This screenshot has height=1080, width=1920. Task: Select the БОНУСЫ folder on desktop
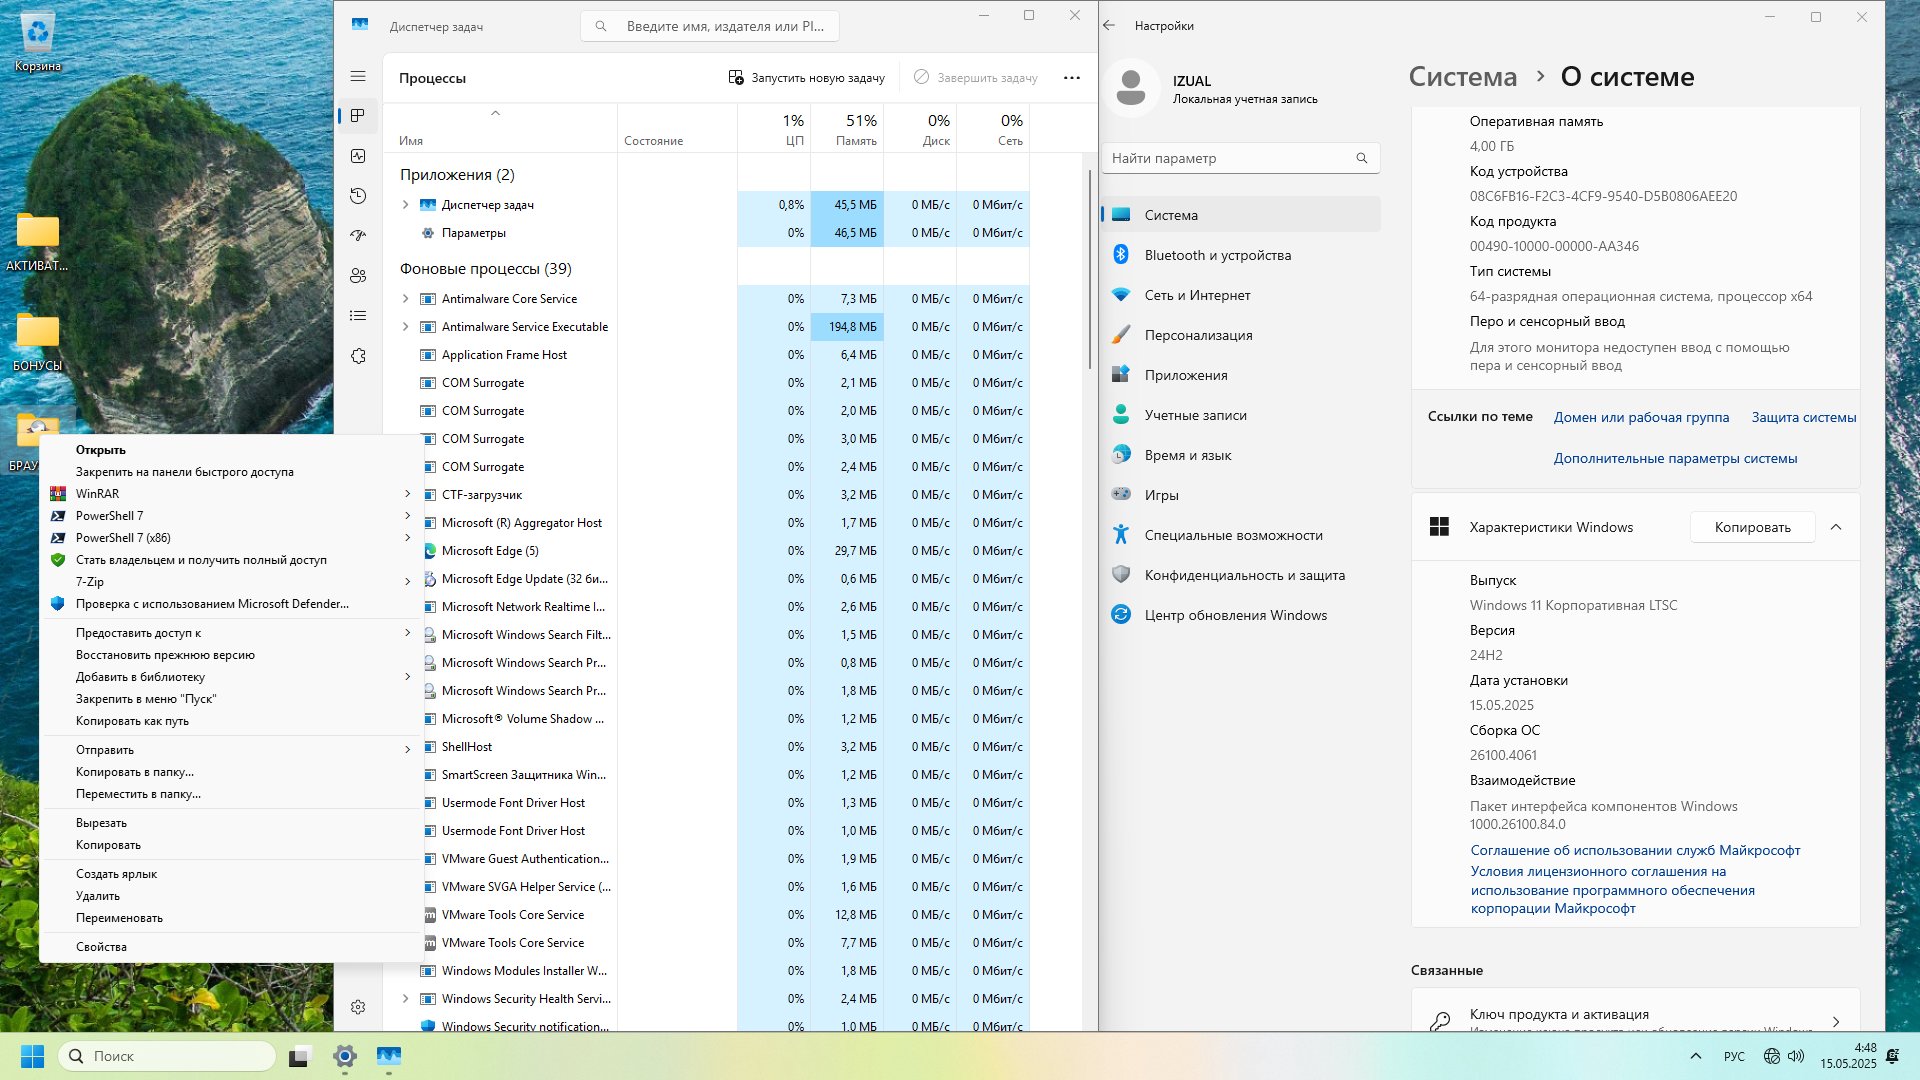pyautogui.click(x=38, y=341)
